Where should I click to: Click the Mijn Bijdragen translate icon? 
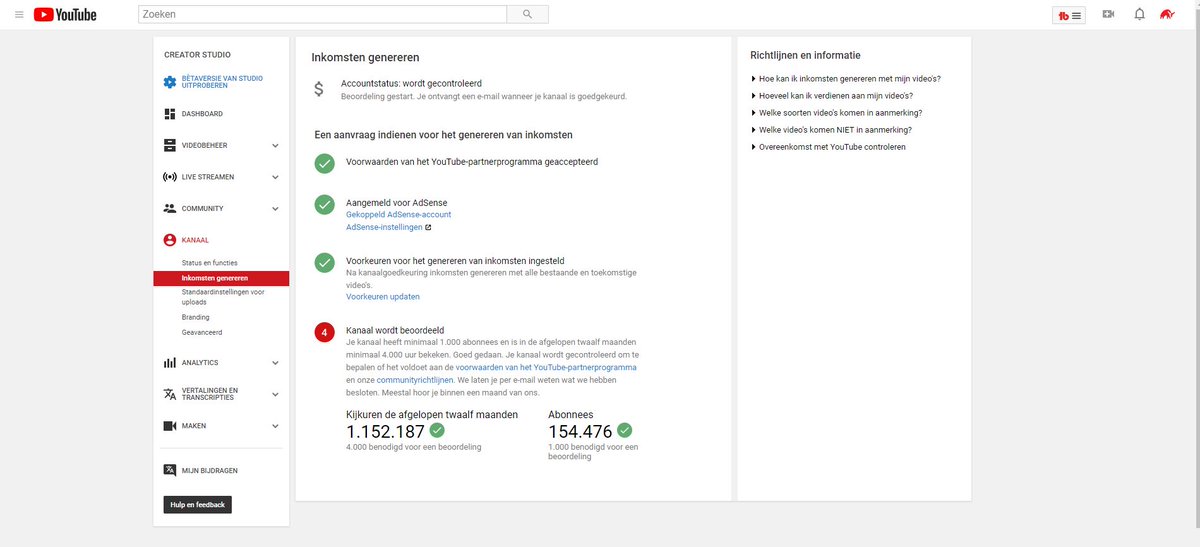pyautogui.click(x=169, y=470)
